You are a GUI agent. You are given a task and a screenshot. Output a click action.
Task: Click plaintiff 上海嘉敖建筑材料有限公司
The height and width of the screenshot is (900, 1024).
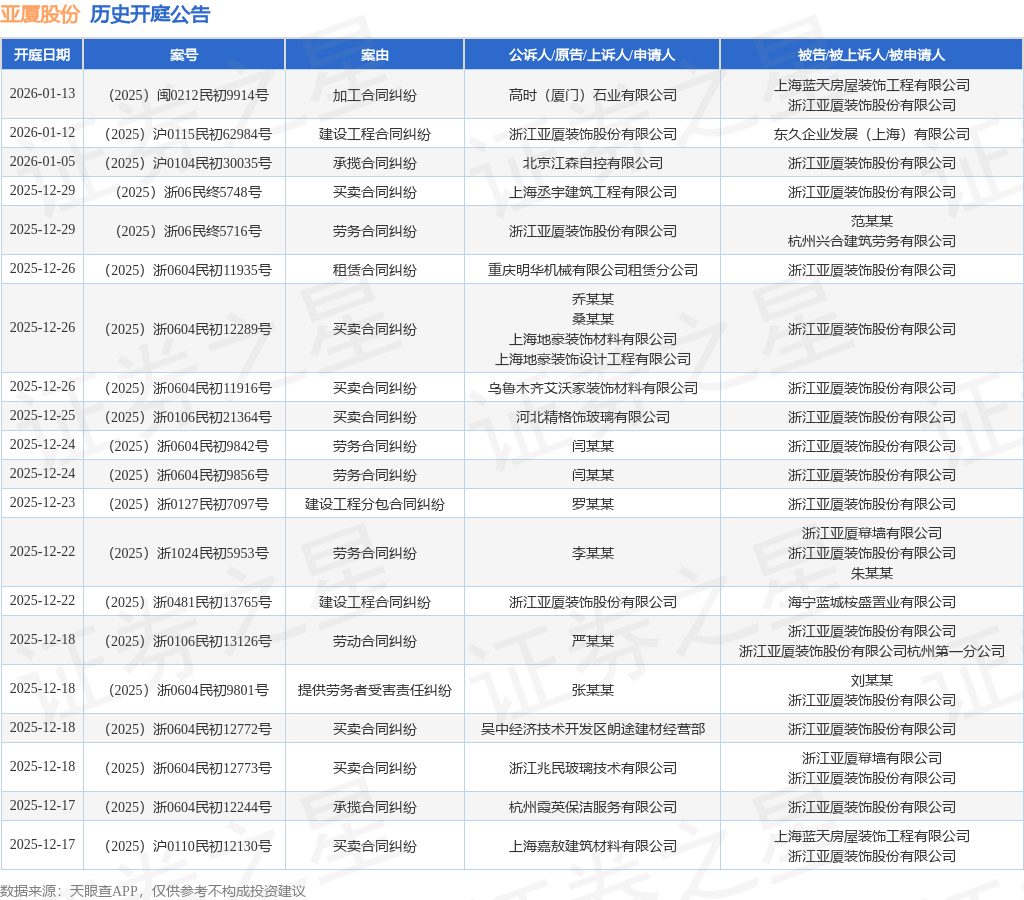pyautogui.click(x=592, y=846)
